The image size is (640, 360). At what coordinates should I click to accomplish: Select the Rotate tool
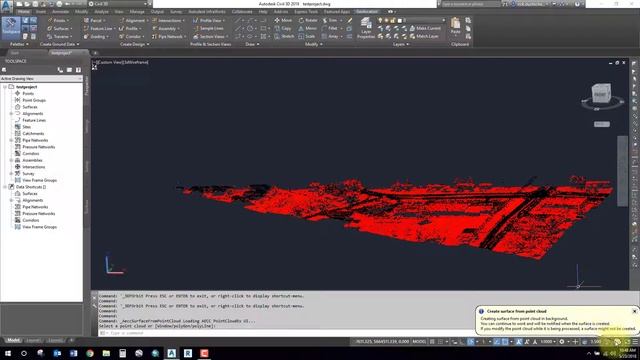(x=308, y=20)
